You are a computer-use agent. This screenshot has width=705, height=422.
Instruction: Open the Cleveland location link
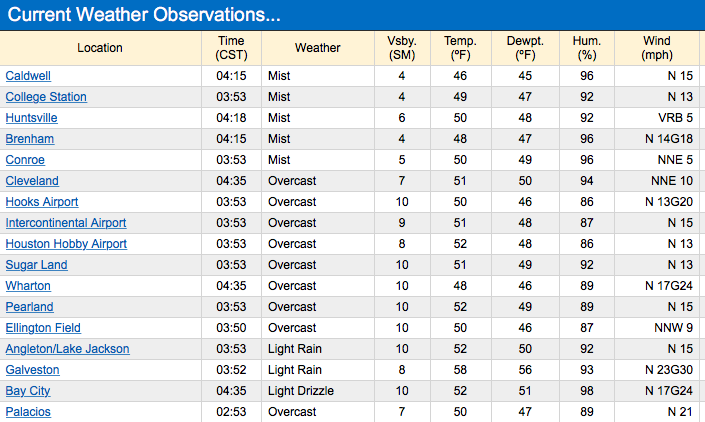pos(32,181)
